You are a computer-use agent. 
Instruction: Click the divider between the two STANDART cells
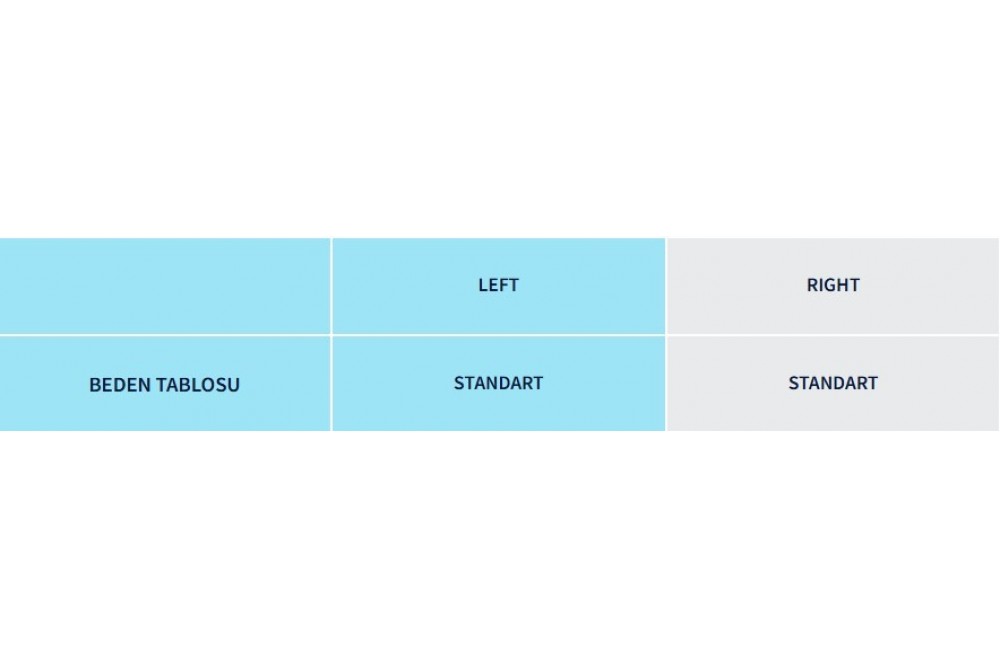[x=666, y=383]
